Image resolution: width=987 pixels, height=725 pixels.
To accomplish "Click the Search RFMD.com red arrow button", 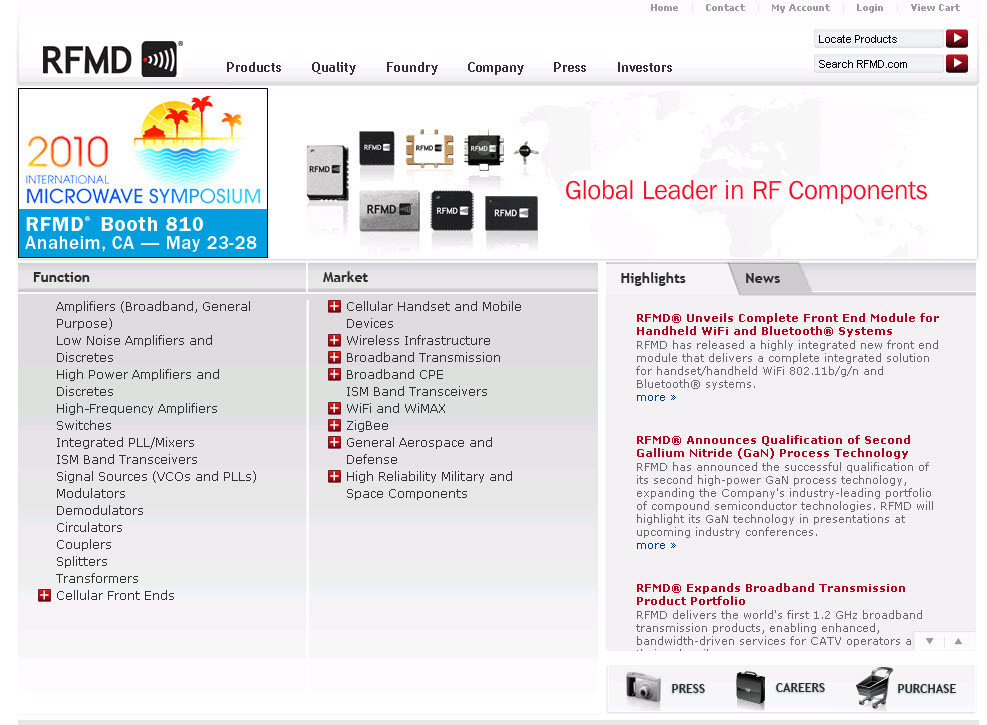I will [x=957, y=64].
